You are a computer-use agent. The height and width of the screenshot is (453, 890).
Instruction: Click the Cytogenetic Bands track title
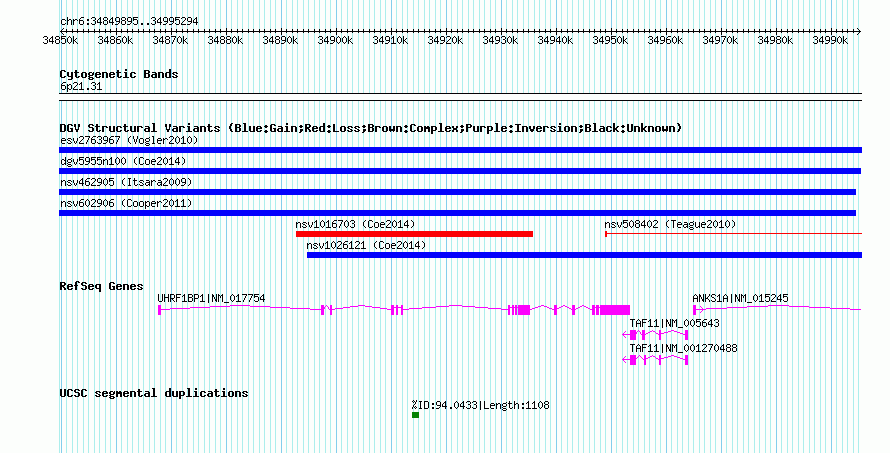pos(119,74)
